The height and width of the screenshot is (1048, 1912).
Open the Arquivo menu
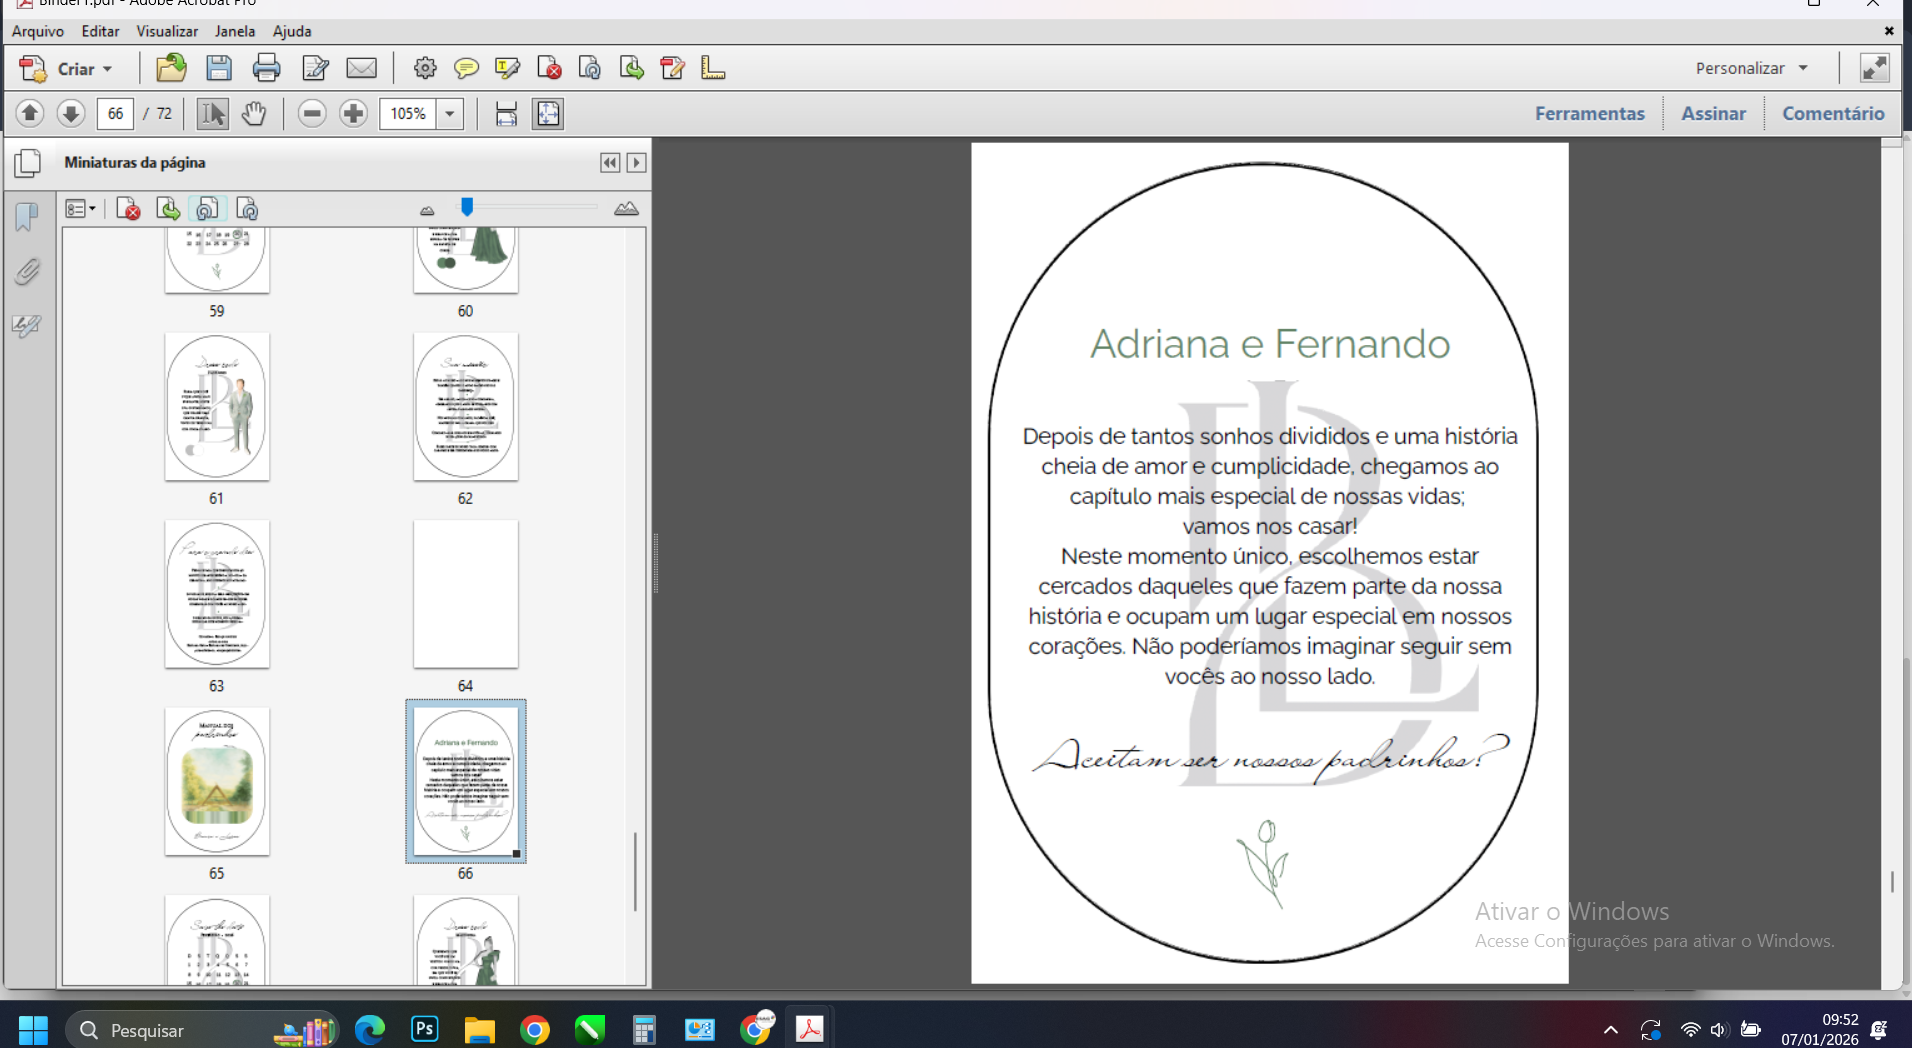[x=37, y=31]
